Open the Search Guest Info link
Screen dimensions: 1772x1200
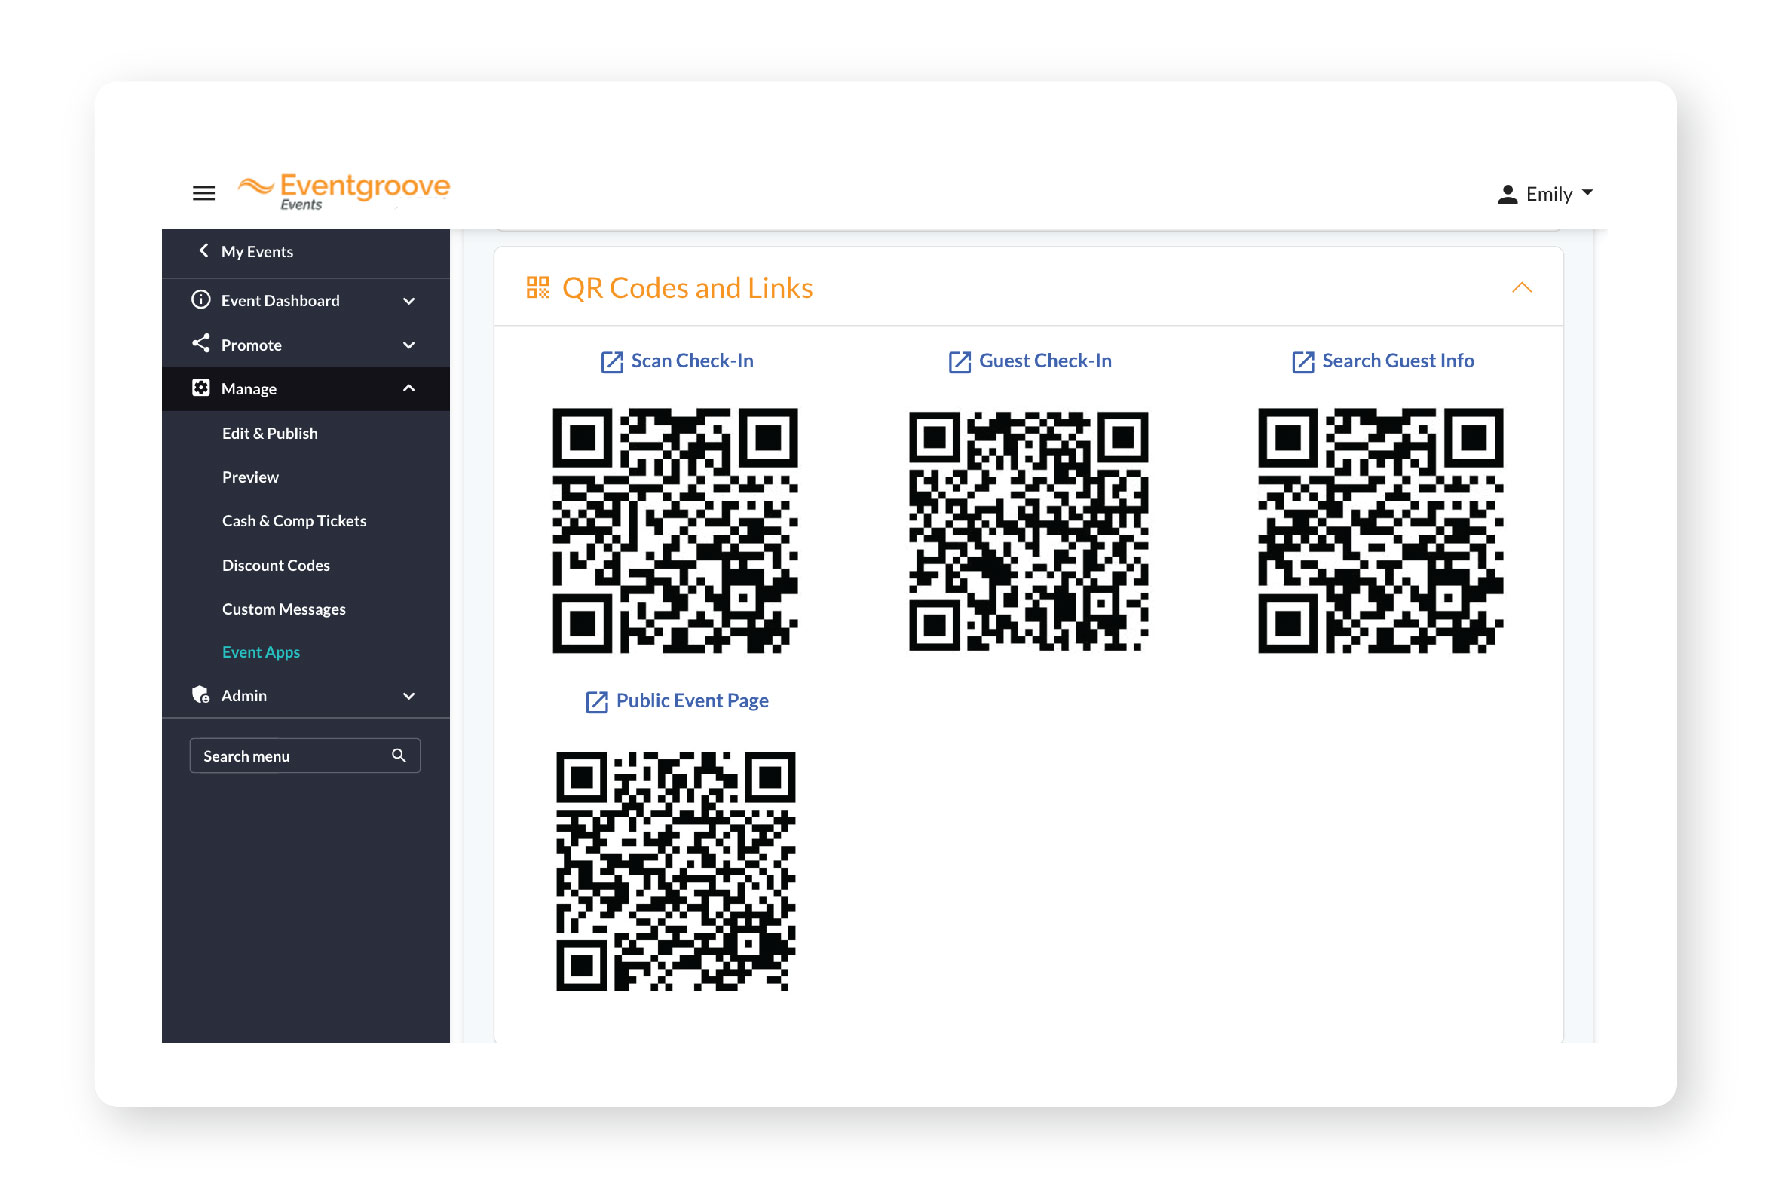coord(1398,361)
